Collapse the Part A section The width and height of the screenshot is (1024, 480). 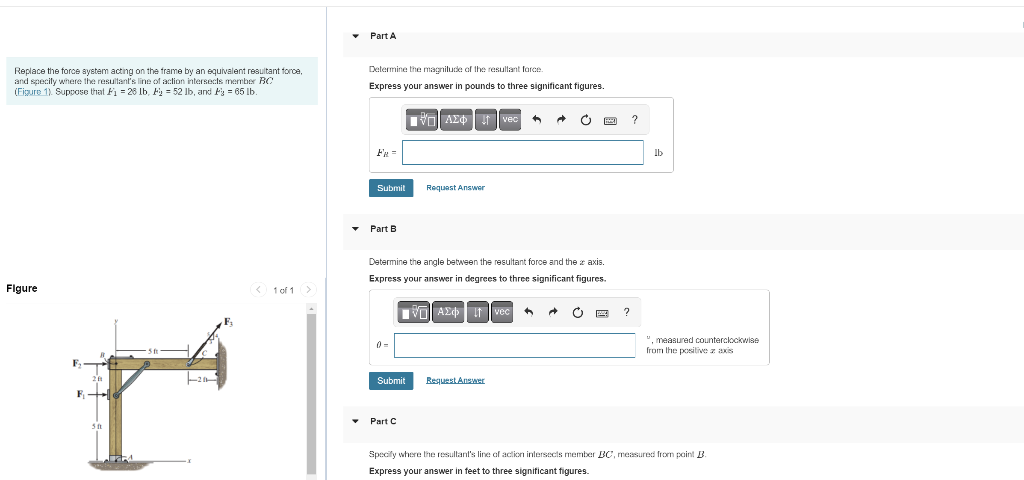pyautogui.click(x=355, y=37)
